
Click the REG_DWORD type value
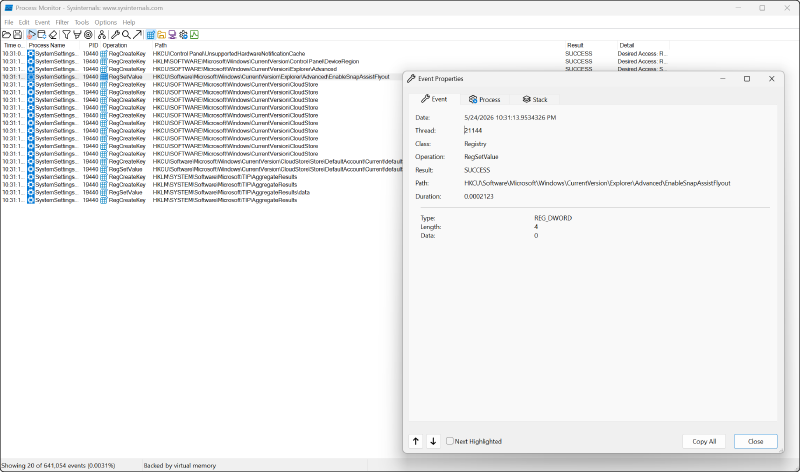point(553,218)
